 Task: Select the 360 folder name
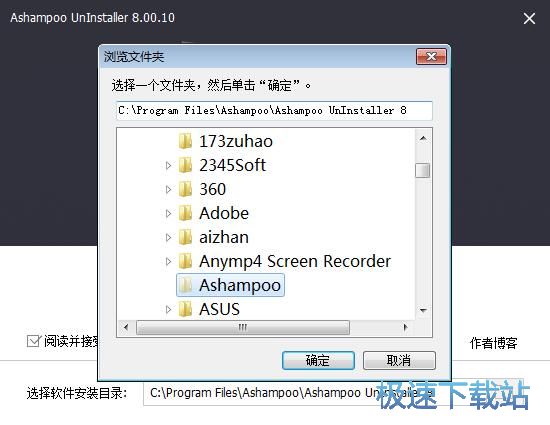pos(213,189)
